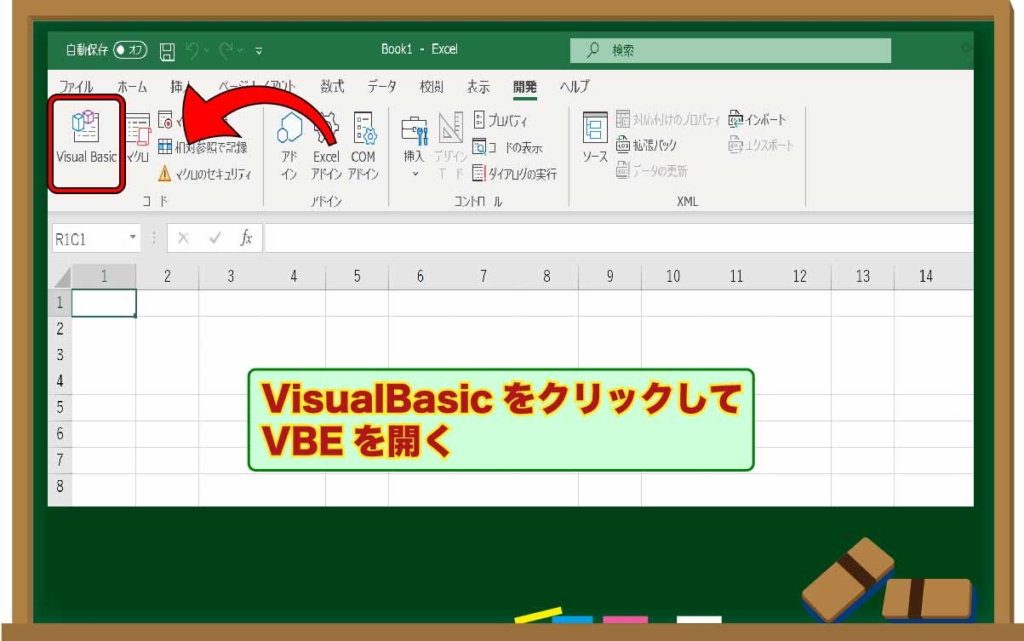The height and width of the screenshot is (641, 1024).
Task: Expand Customize Quick Access Toolbar arrow
Action: click(x=259, y=50)
